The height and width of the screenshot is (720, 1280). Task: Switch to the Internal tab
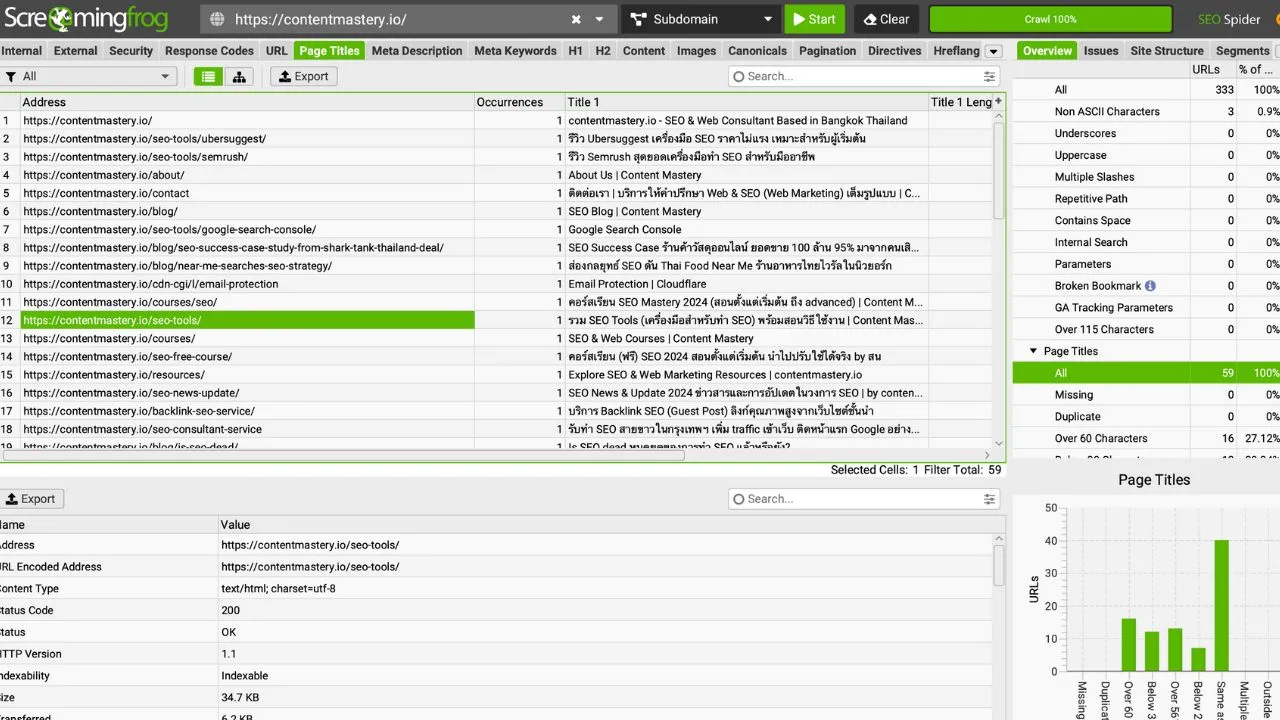click(22, 51)
